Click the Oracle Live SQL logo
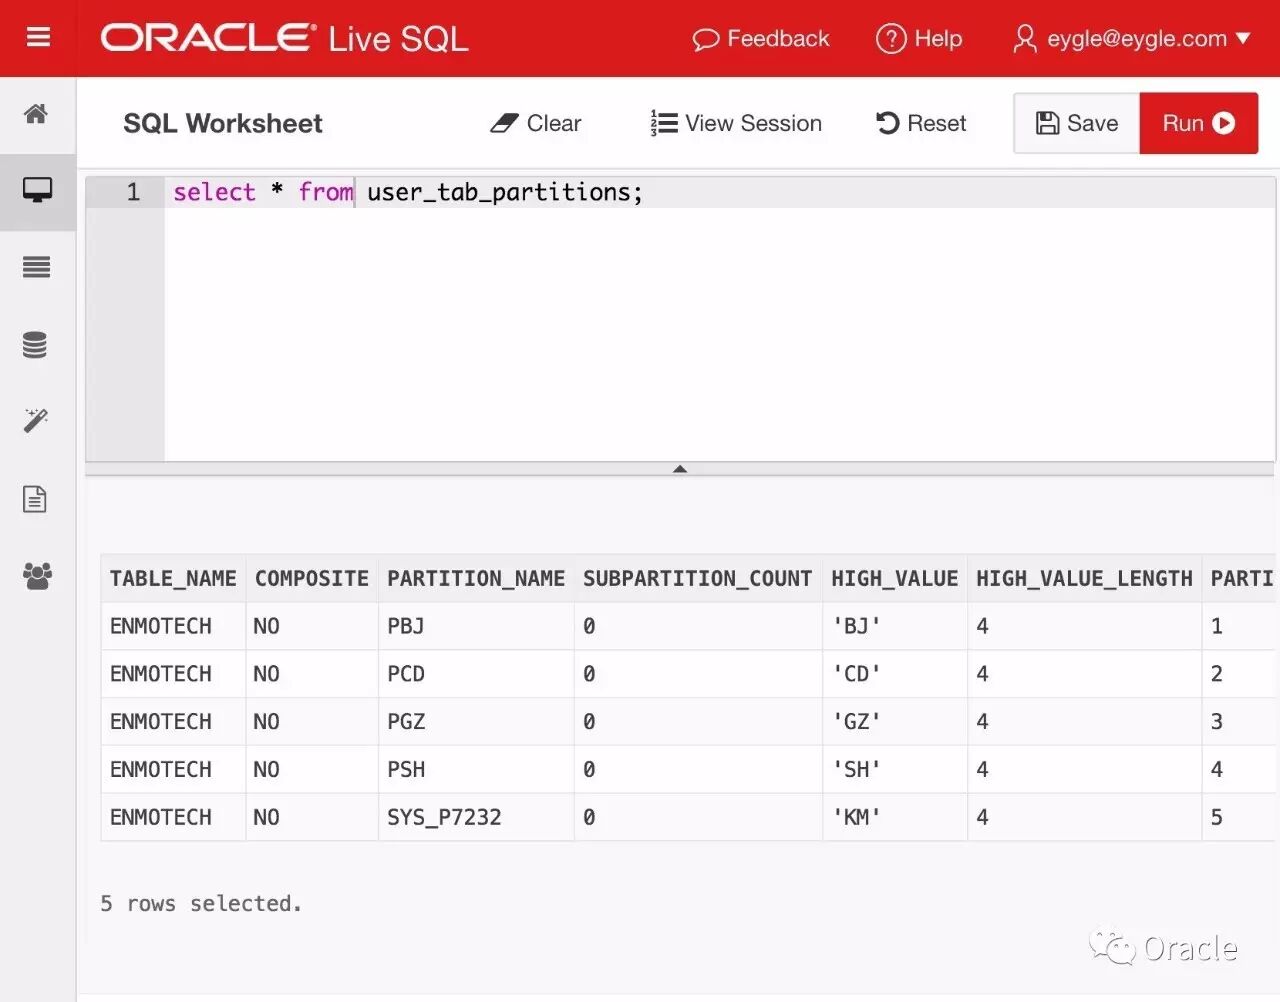This screenshot has width=1280, height=1002. pyautogui.click(x=284, y=38)
